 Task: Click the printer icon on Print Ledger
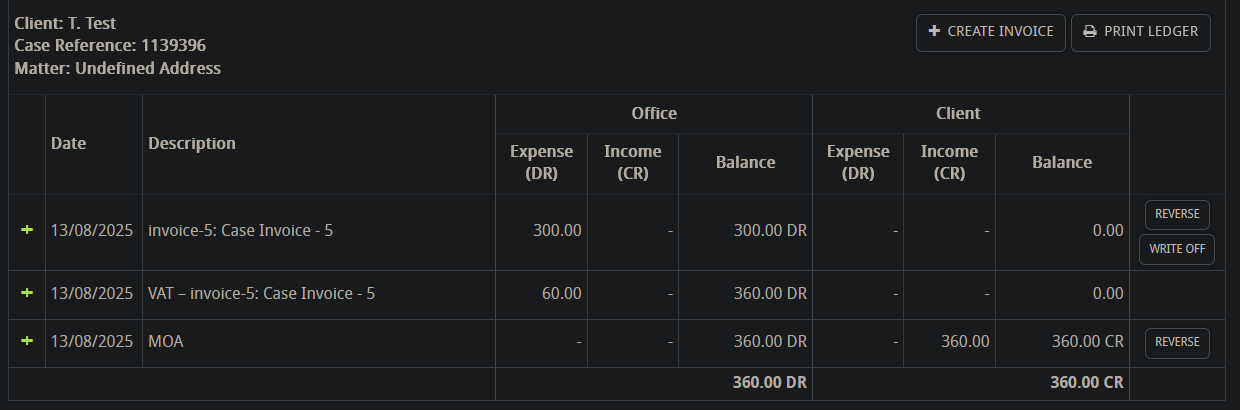pos(1090,32)
